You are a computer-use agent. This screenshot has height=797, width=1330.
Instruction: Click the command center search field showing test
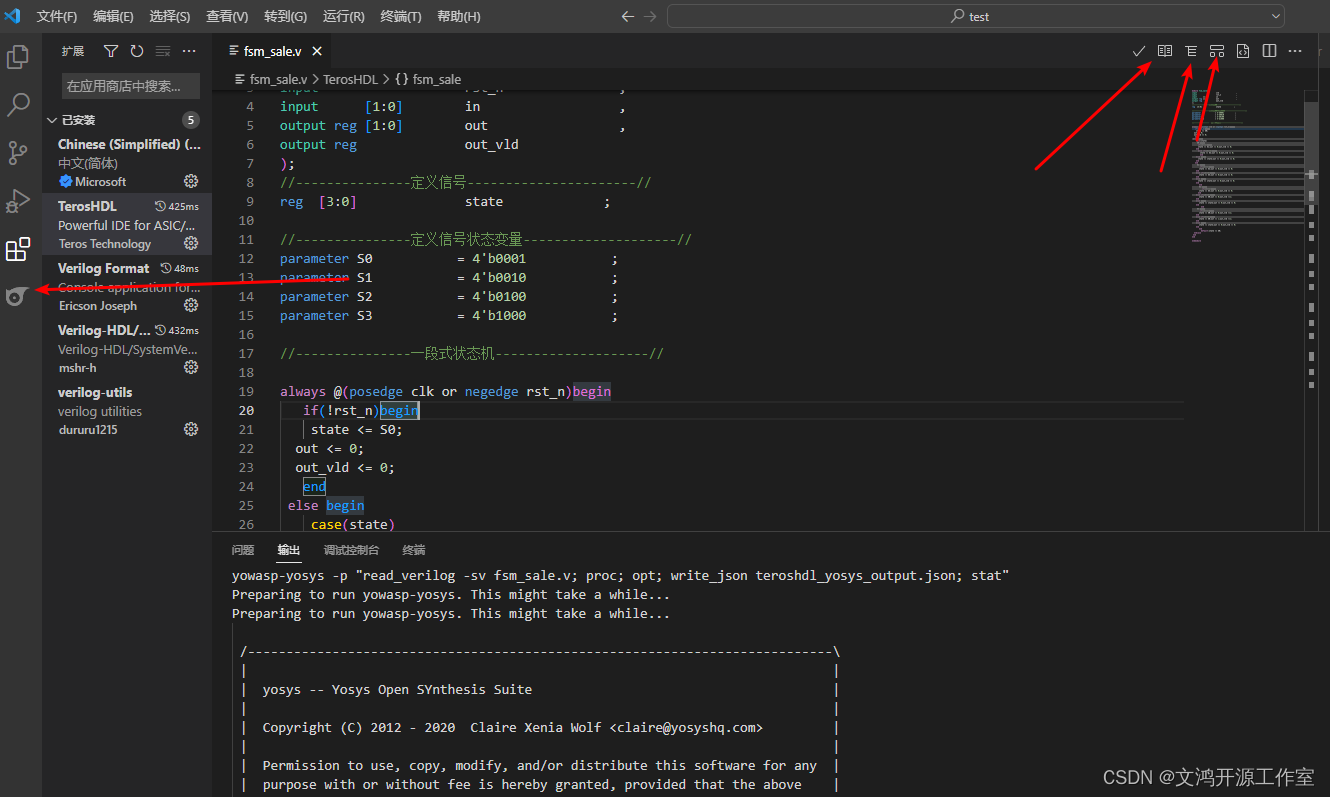pyautogui.click(x=976, y=16)
